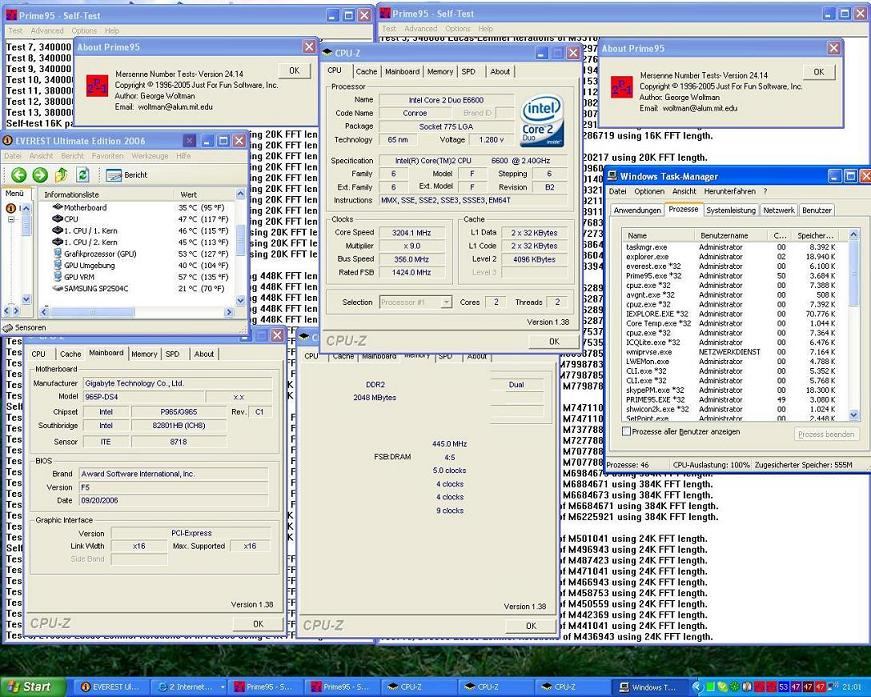Open About tab in CPU-Z Gigabyte mainboard window
The height and width of the screenshot is (697, 871).
203,354
